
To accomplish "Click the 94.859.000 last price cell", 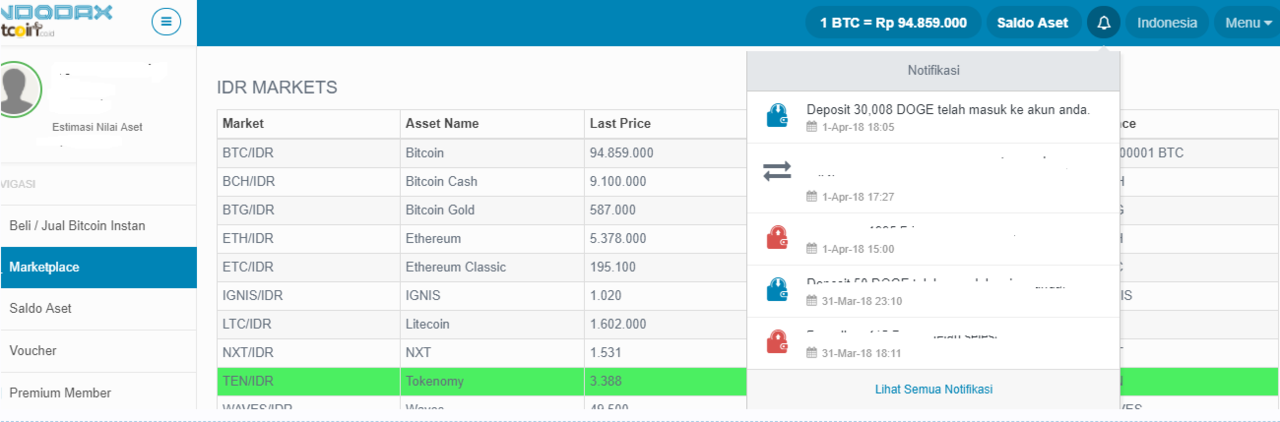I will (665, 153).
